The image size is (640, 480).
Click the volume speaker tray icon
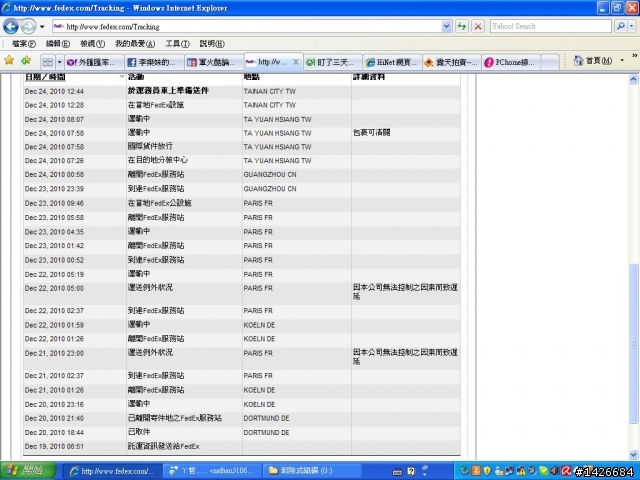click(555, 471)
